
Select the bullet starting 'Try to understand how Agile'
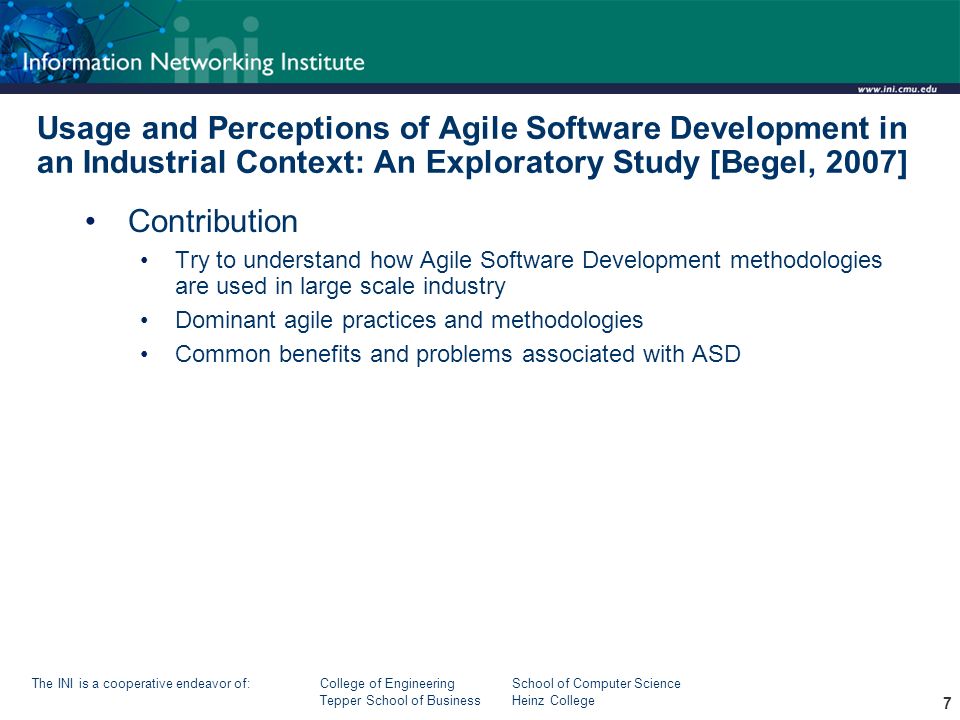[x=528, y=273]
